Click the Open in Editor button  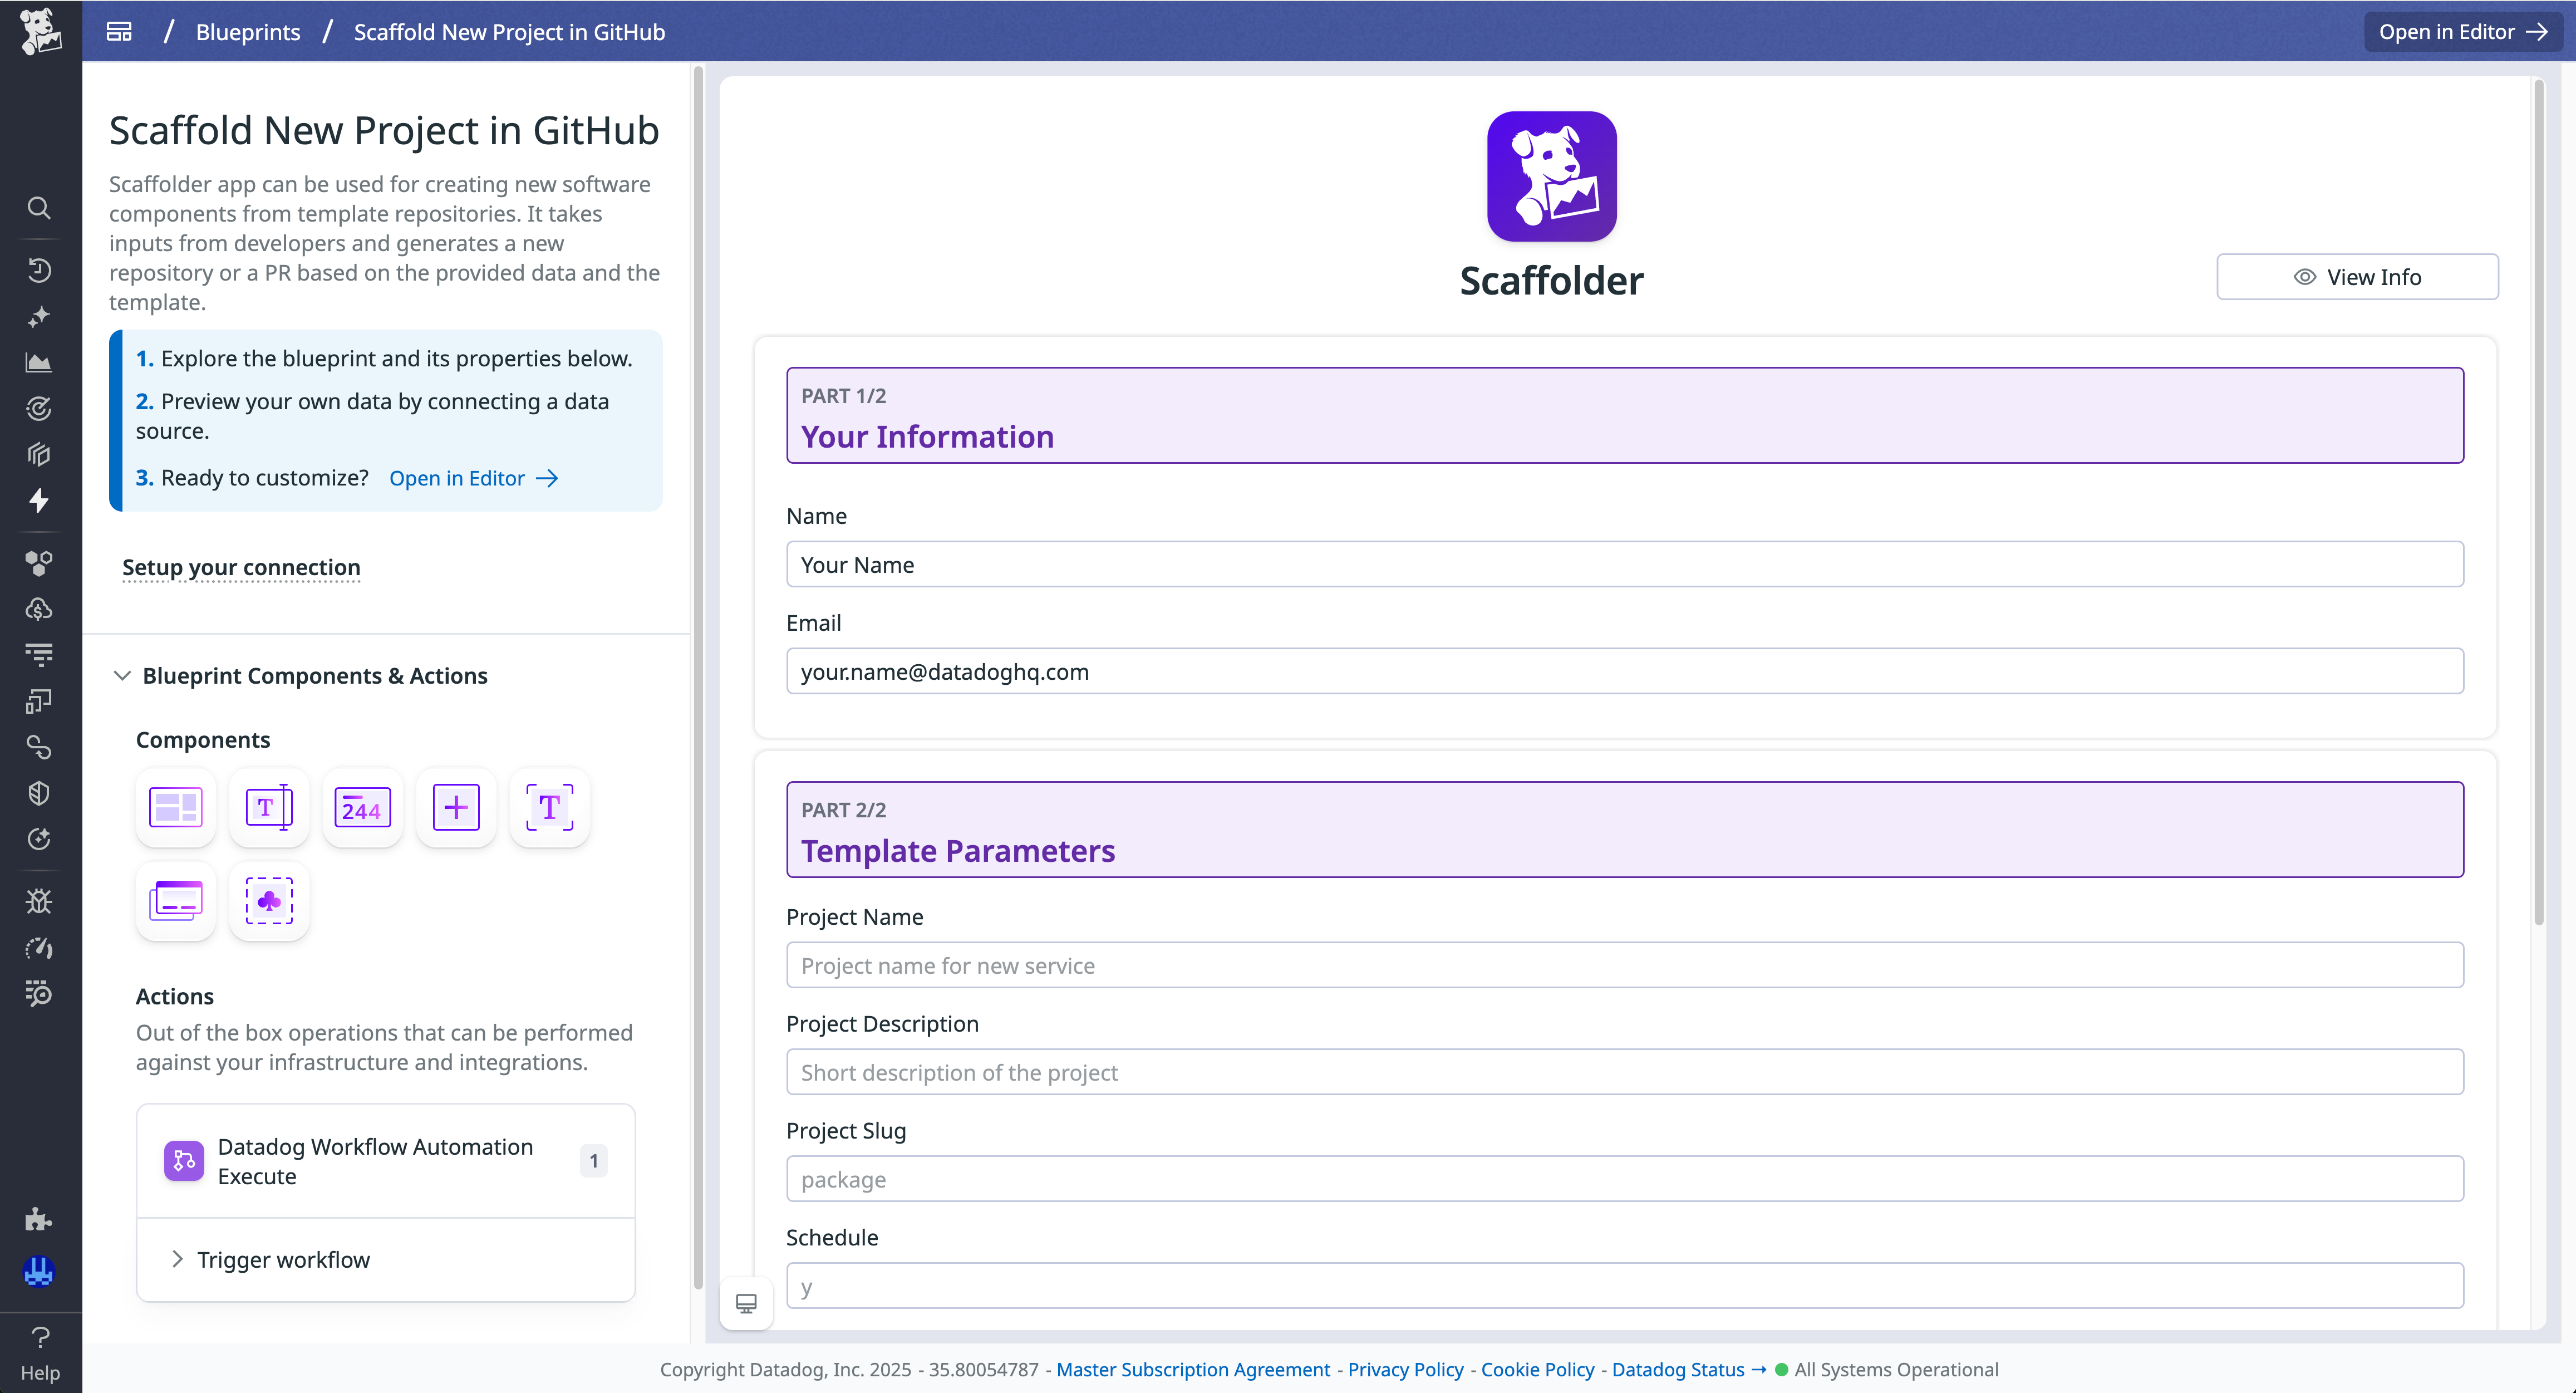(x=2462, y=31)
